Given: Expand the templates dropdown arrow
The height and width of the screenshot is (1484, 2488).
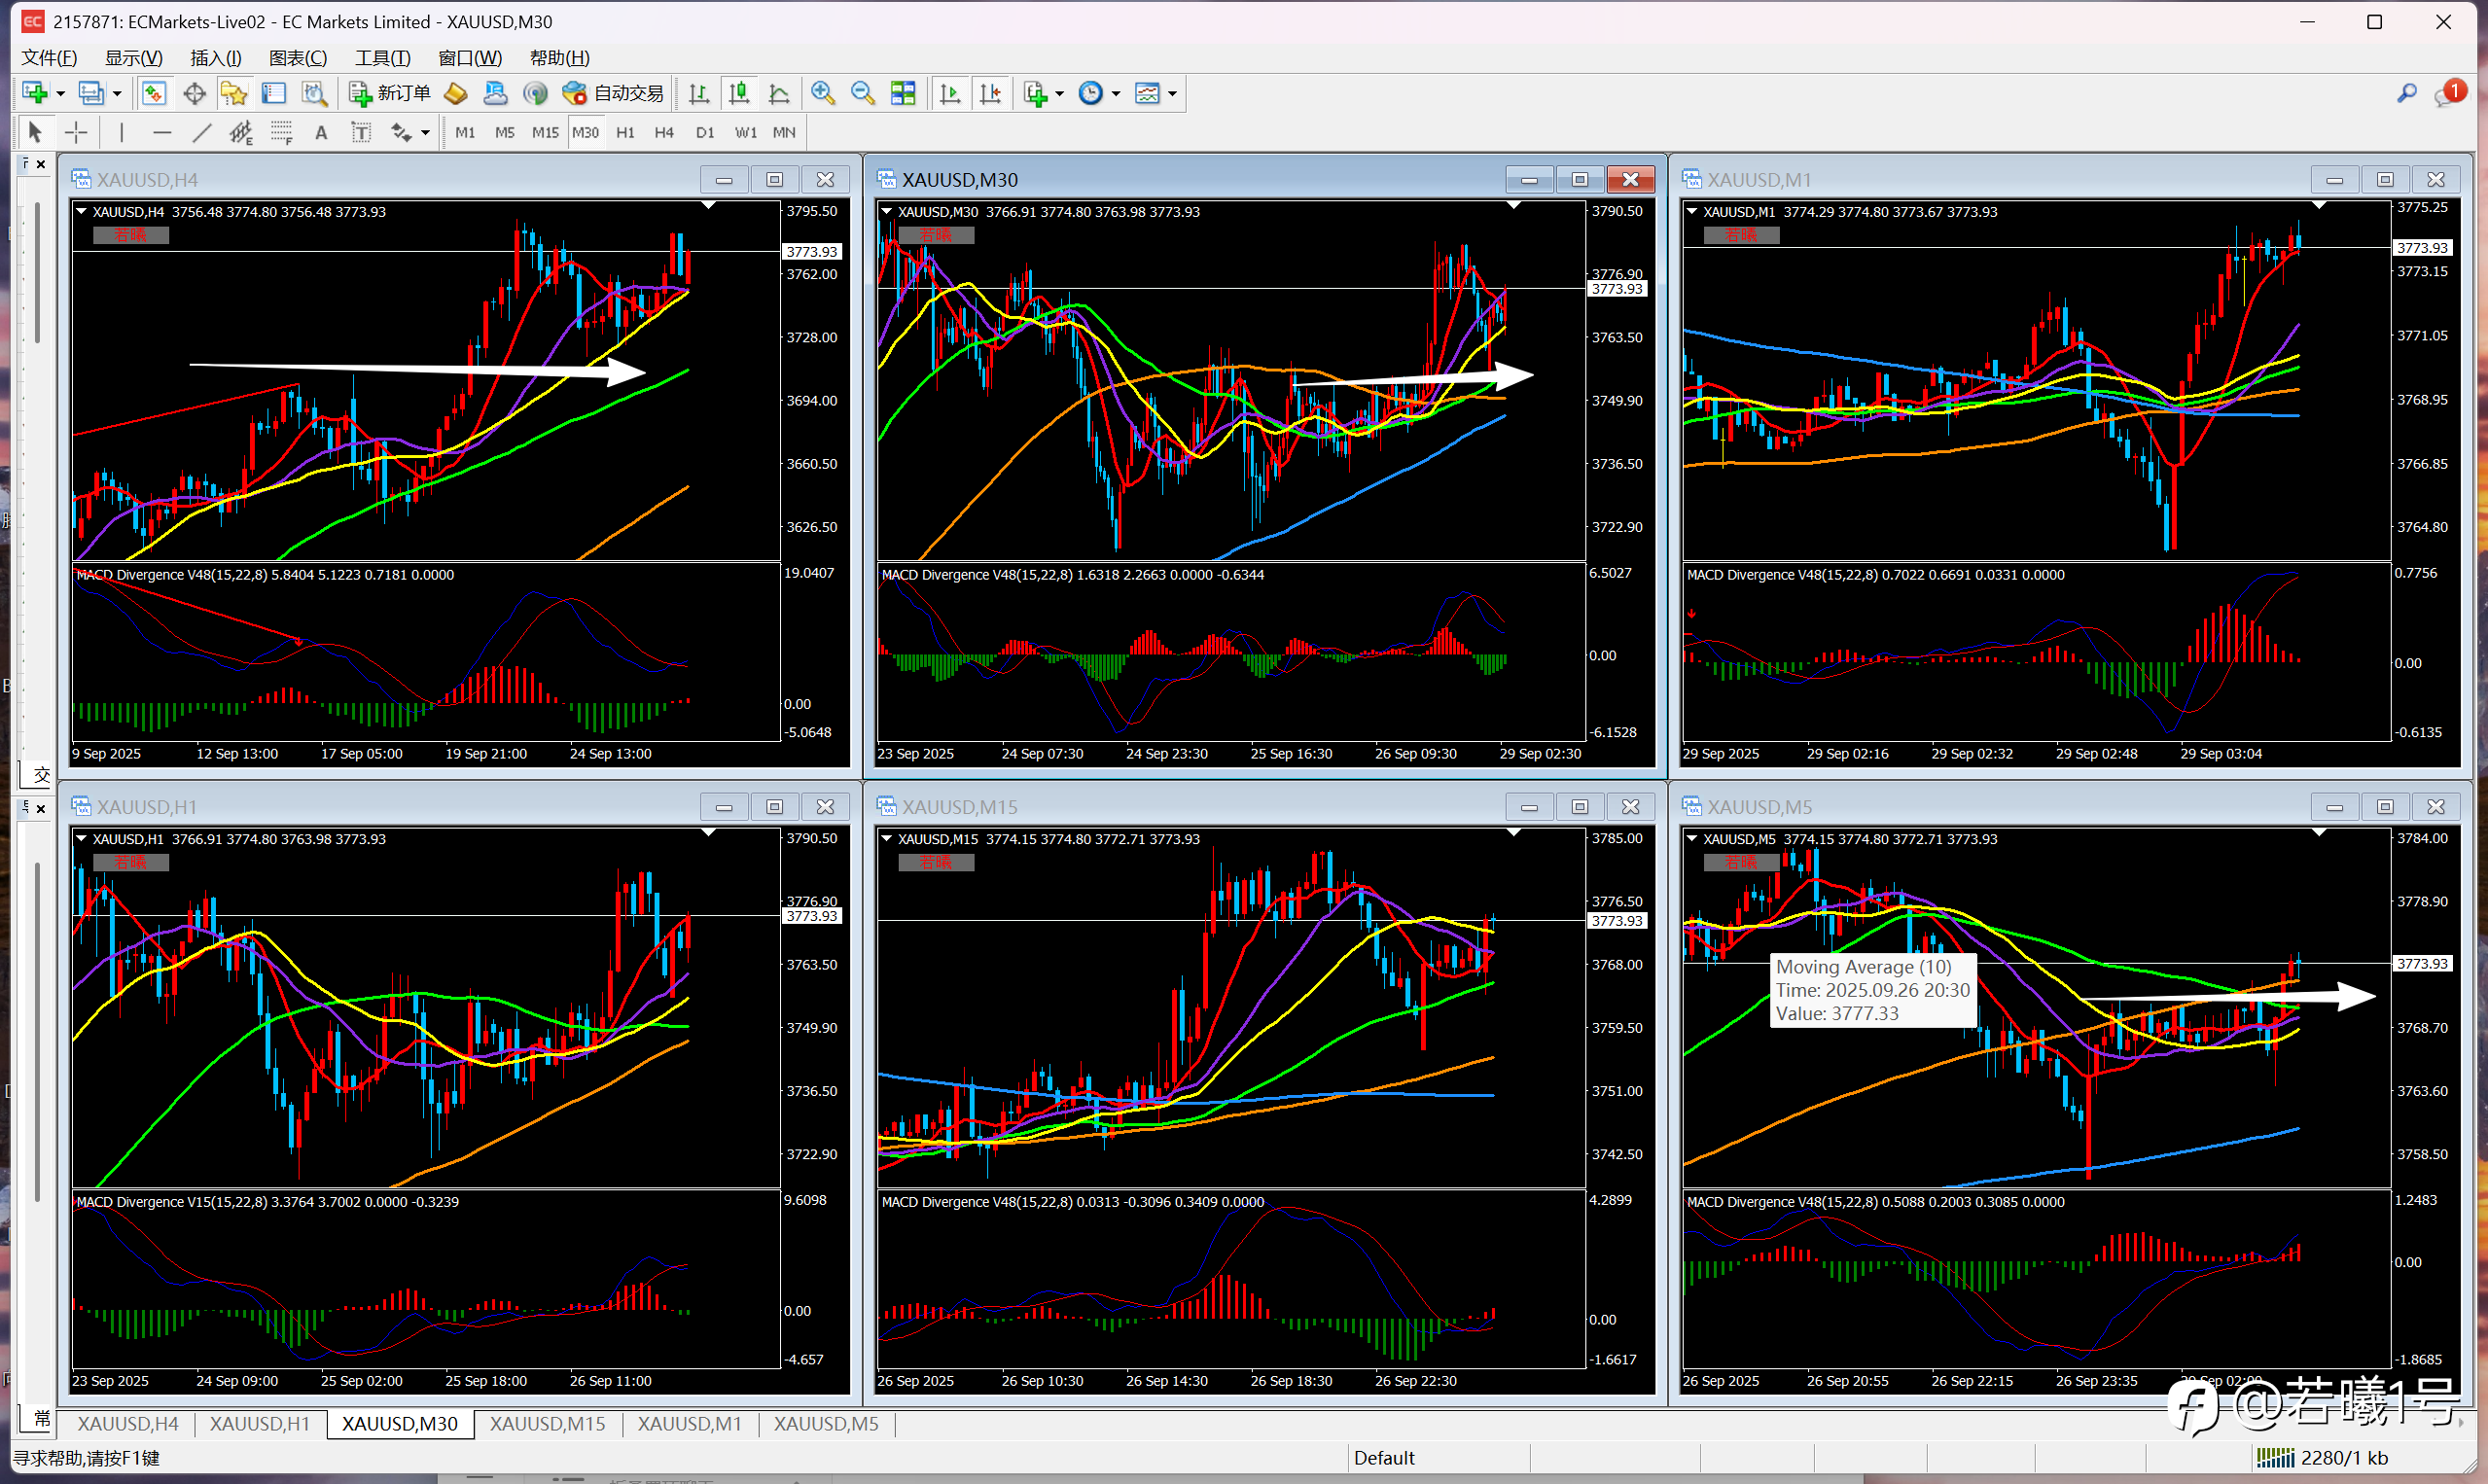Looking at the screenshot, I should tap(1172, 94).
